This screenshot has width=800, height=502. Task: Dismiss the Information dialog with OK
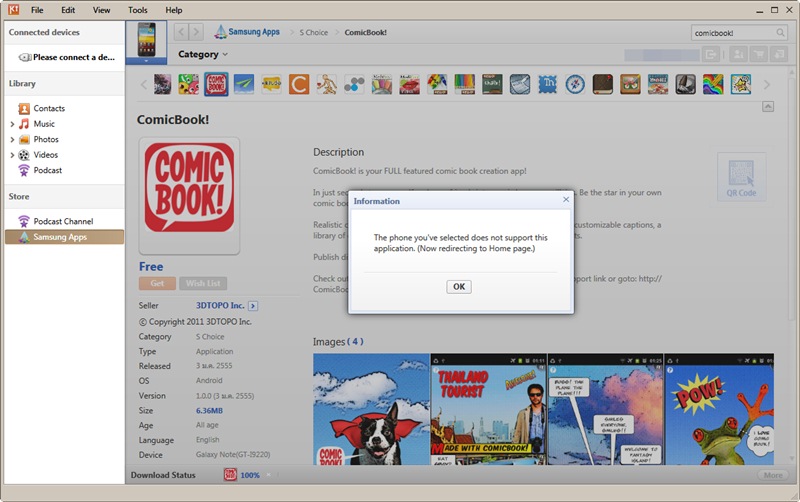pyautogui.click(x=459, y=287)
